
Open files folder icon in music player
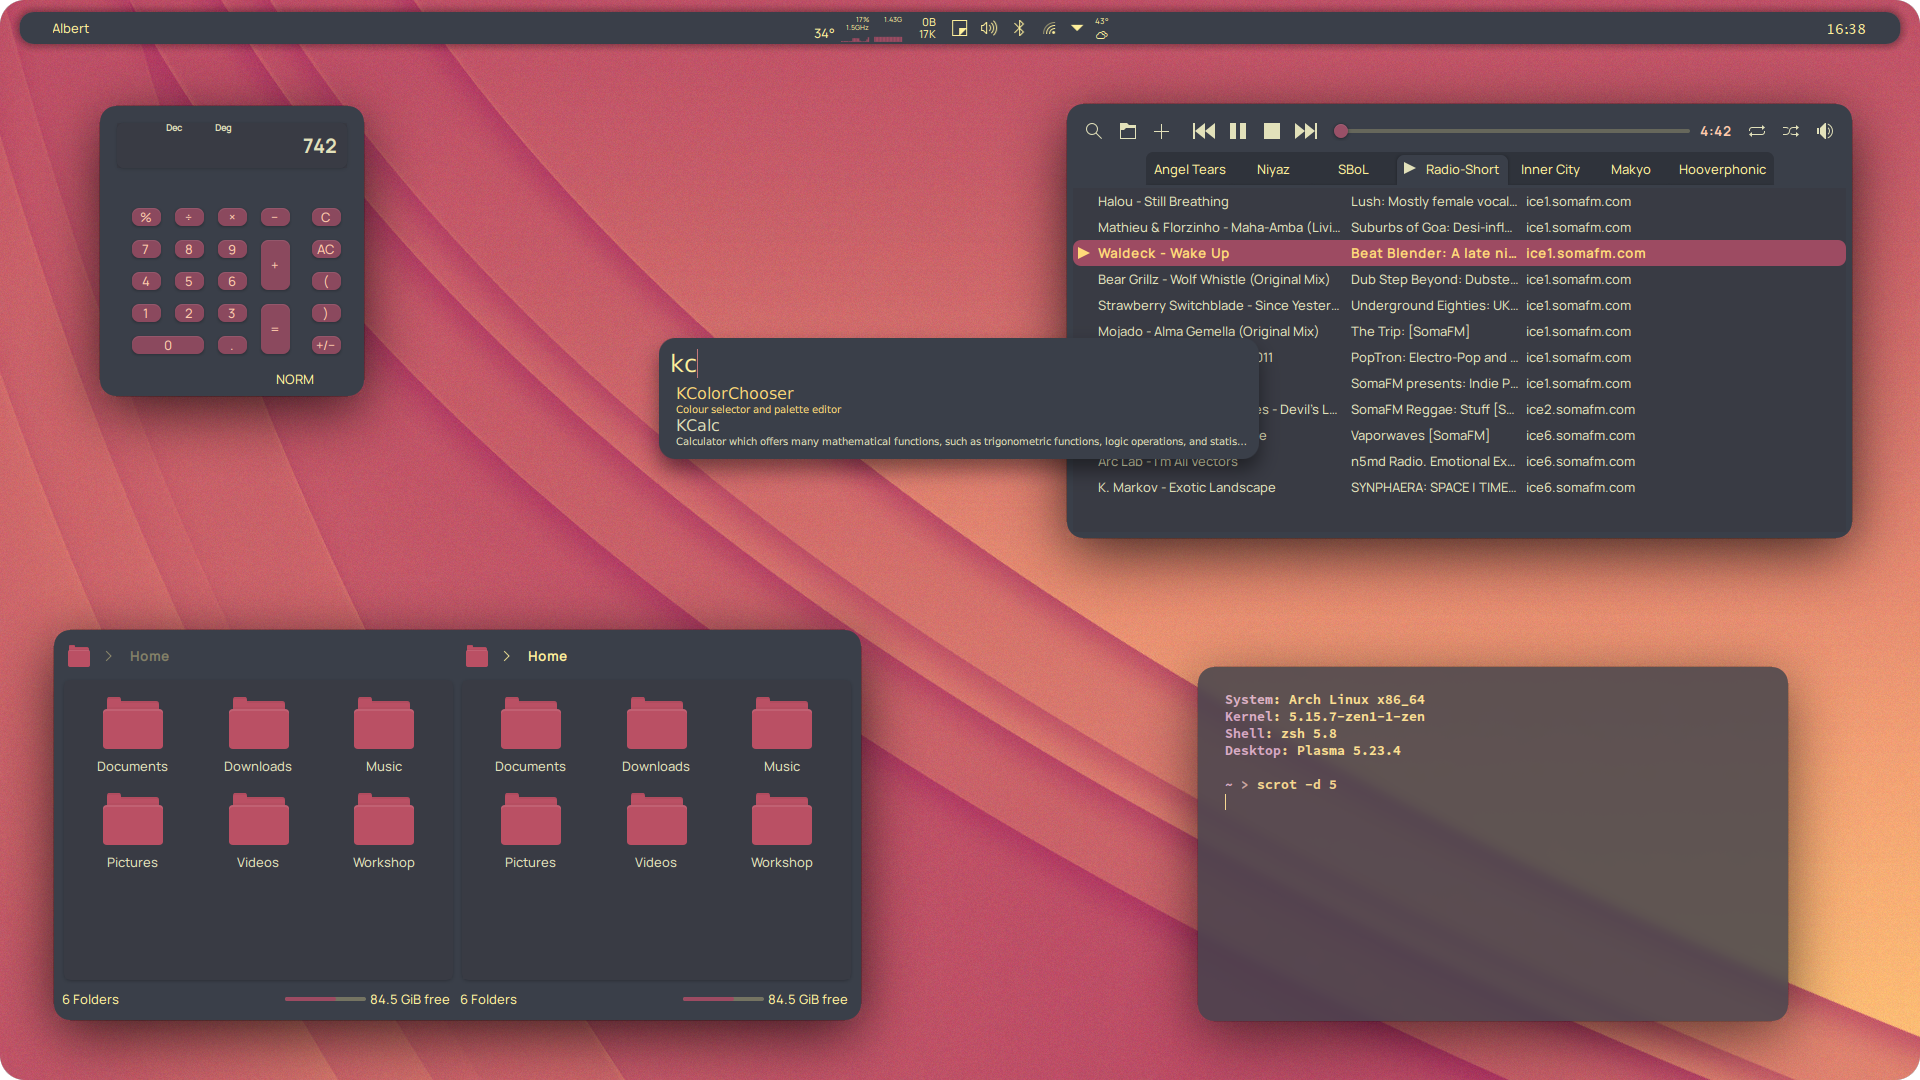(1127, 131)
